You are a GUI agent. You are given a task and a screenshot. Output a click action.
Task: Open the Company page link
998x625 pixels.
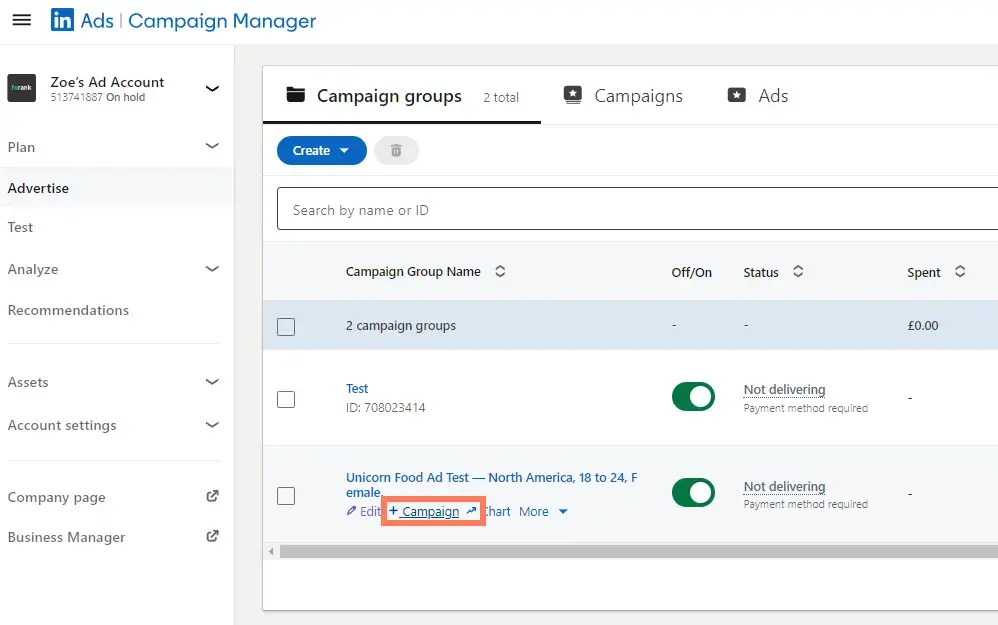[x=57, y=497]
